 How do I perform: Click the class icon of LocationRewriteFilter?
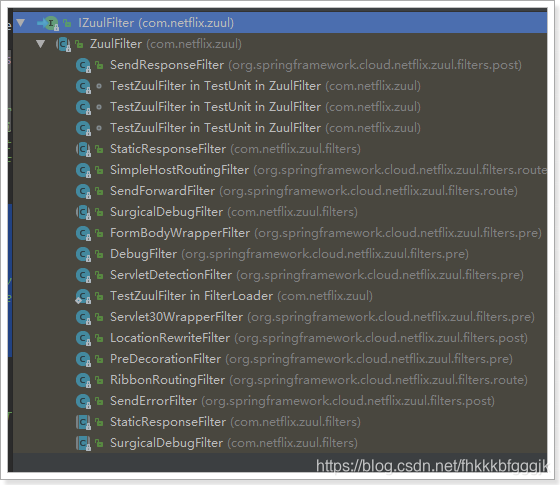[x=83, y=338]
